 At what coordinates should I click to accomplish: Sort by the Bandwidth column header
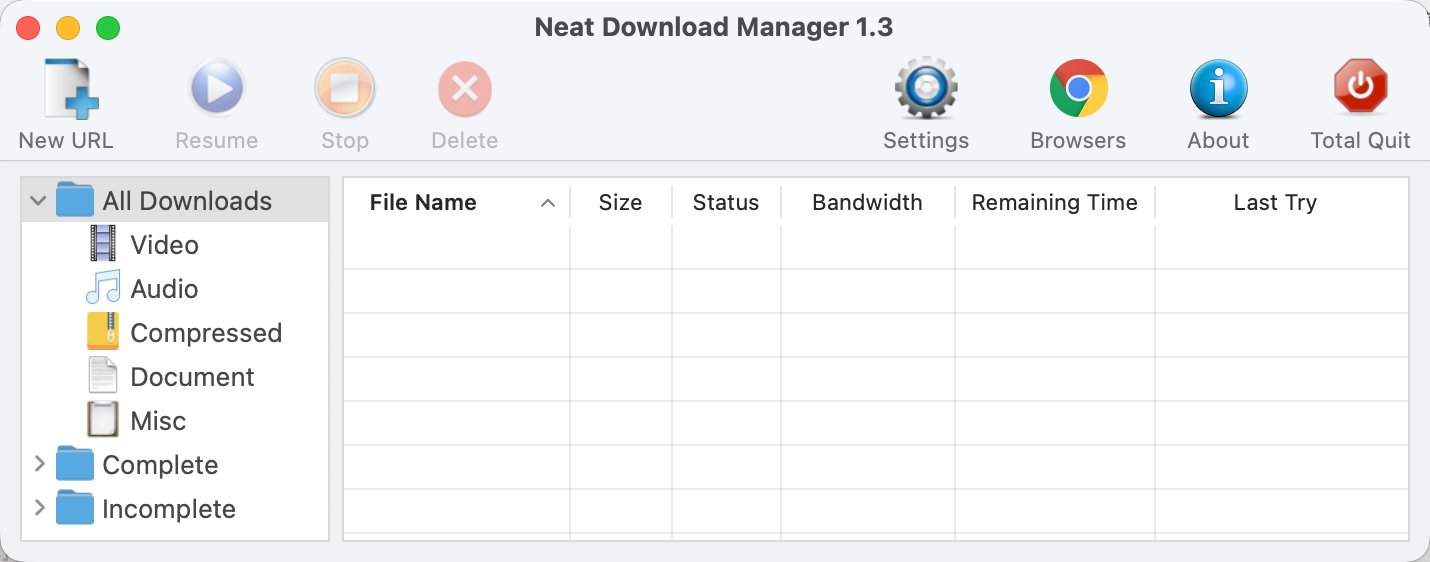tap(867, 202)
